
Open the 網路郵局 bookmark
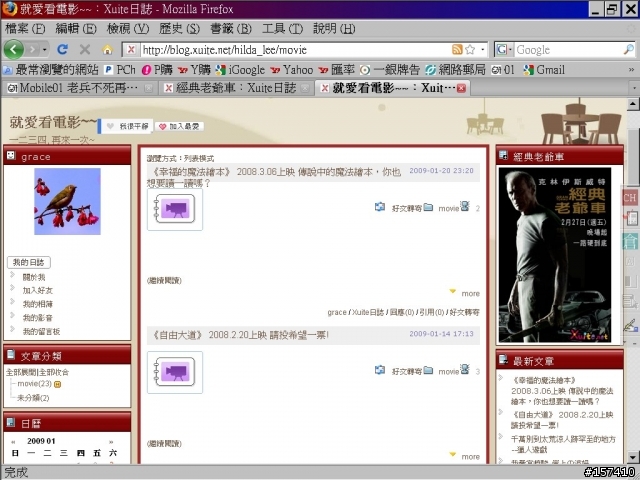455,70
